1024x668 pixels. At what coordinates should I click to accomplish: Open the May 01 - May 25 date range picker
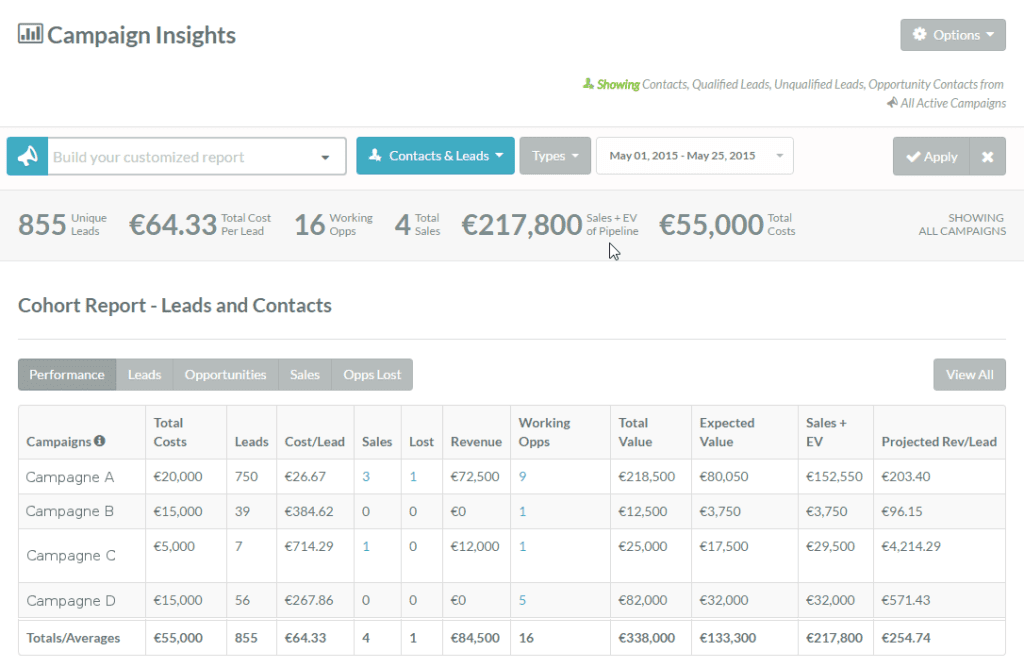pos(695,156)
